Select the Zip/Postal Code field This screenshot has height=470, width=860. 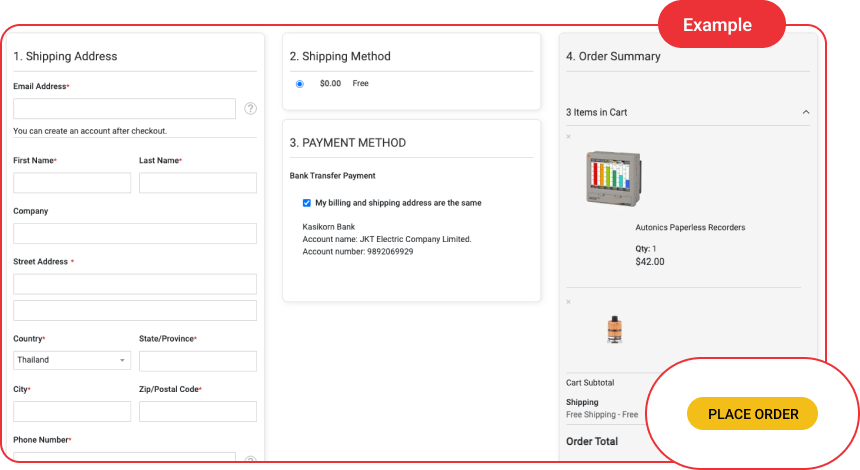[x=198, y=411]
